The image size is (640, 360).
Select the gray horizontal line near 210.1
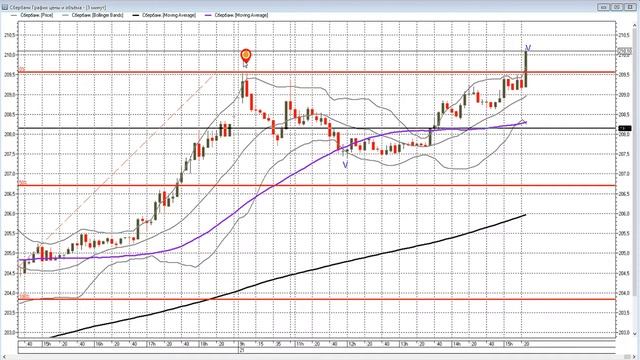click(x=317, y=51)
